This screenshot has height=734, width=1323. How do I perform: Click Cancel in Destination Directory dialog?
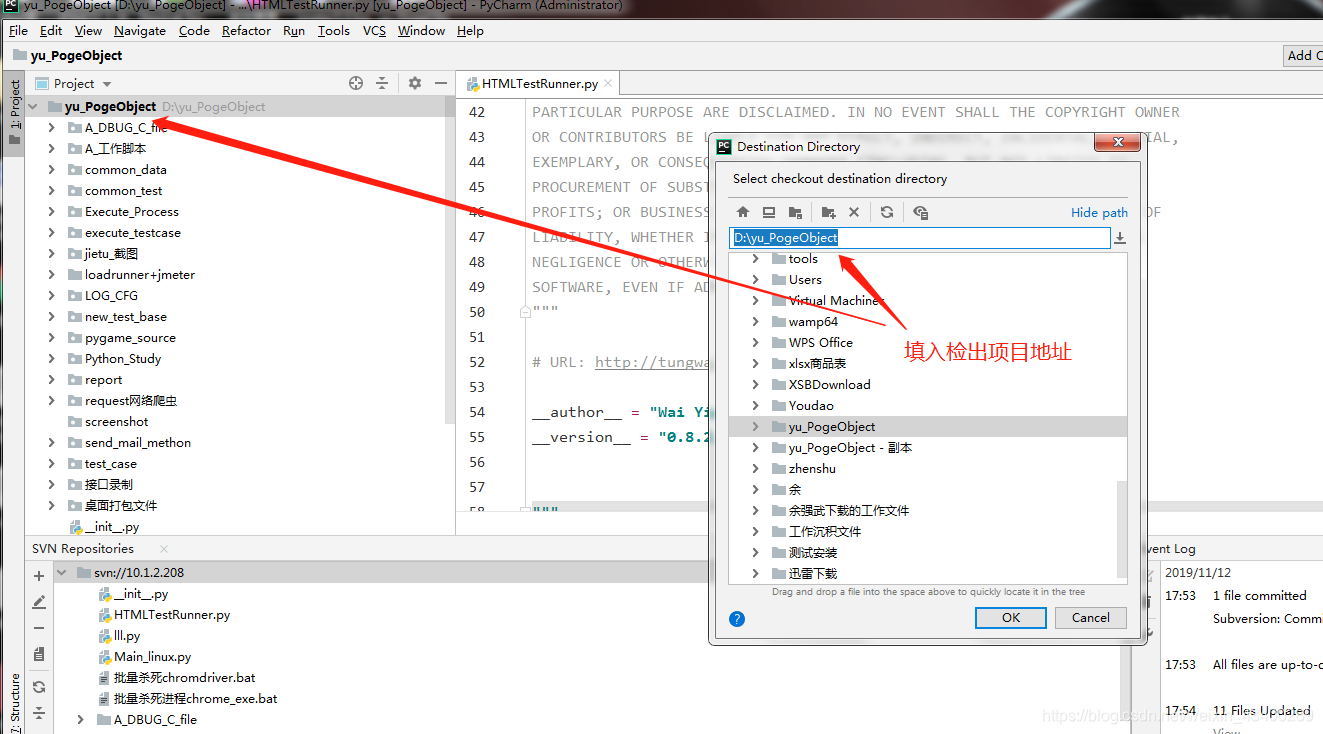[1091, 618]
